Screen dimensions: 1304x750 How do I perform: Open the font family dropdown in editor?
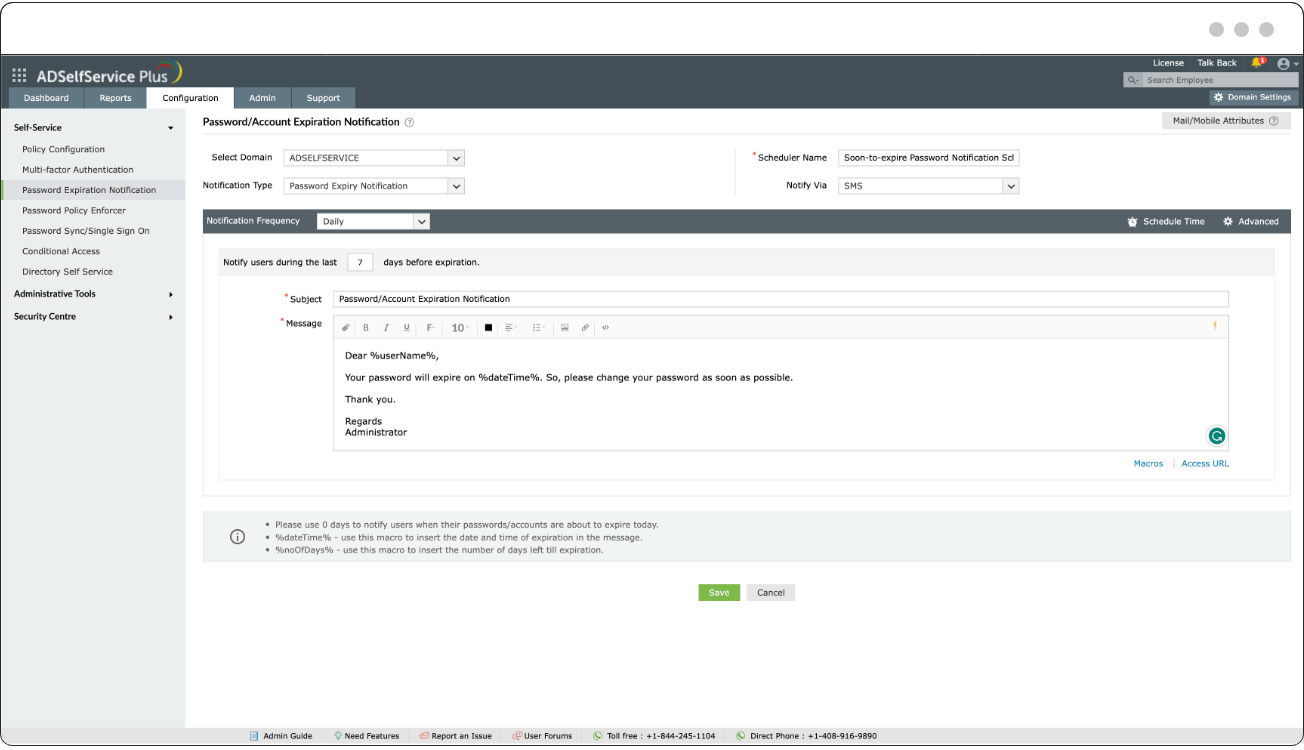pyautogui.click(x=430, y=327)
